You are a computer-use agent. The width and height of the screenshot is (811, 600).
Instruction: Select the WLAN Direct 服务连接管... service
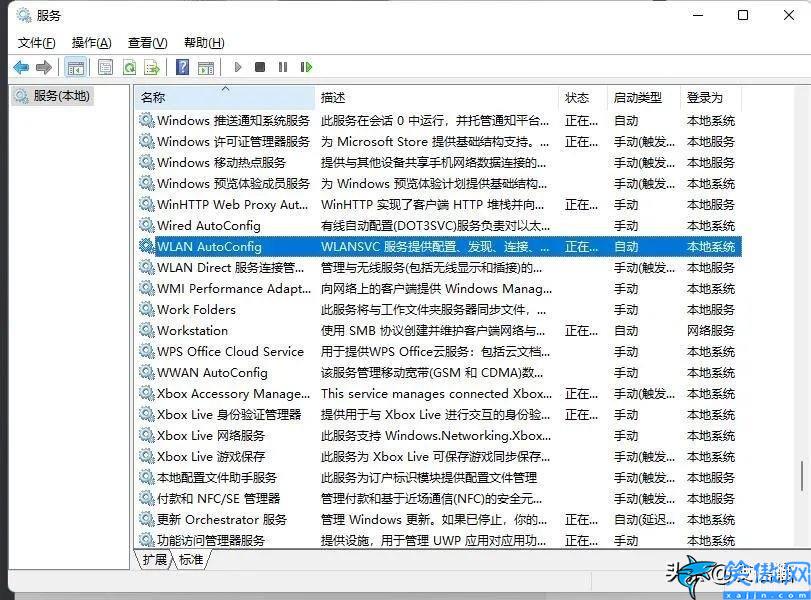pyautogui.click(x=231, y=267)
